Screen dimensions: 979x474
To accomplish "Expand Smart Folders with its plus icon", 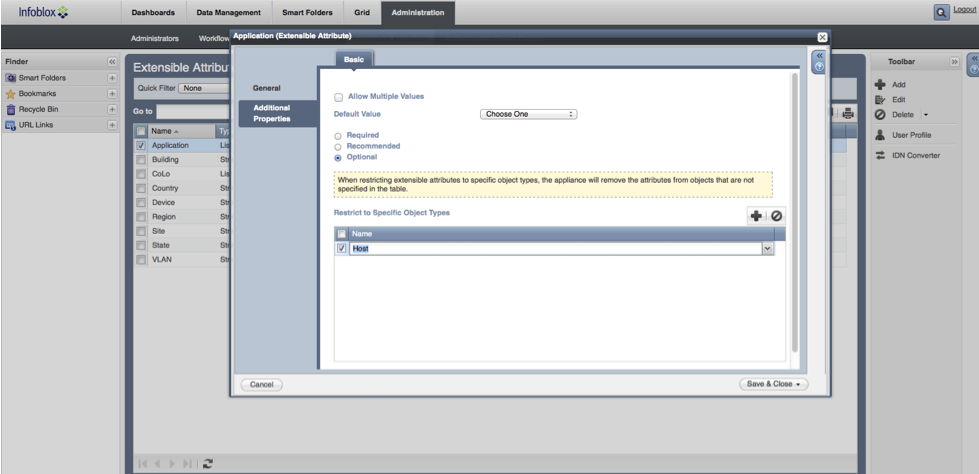I will 112,78.
